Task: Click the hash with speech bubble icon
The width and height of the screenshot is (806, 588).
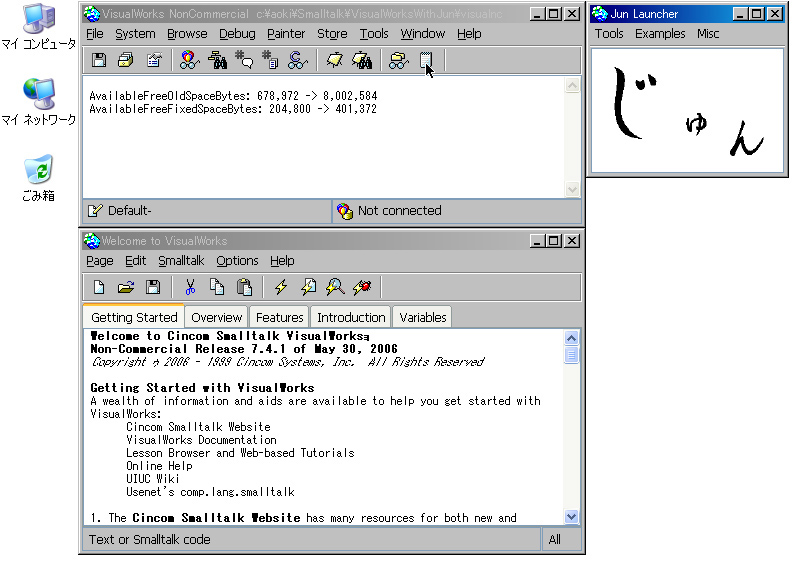Action: [x=244, y=60]
